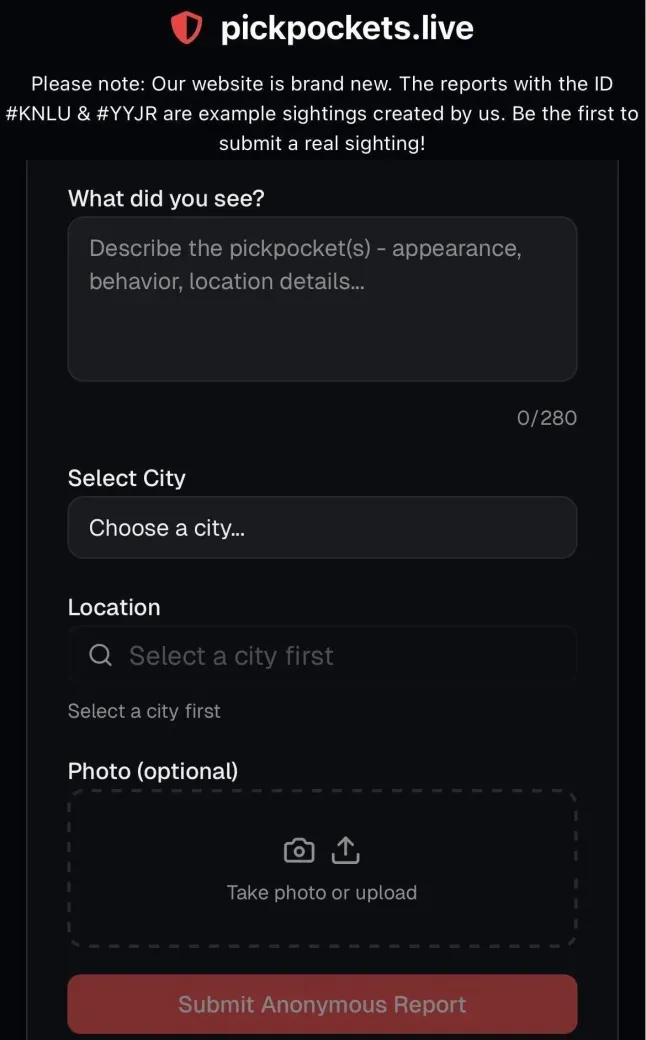Tap the camera icon to take photo
Viewport: 646px width, 1040px height.
299,850
